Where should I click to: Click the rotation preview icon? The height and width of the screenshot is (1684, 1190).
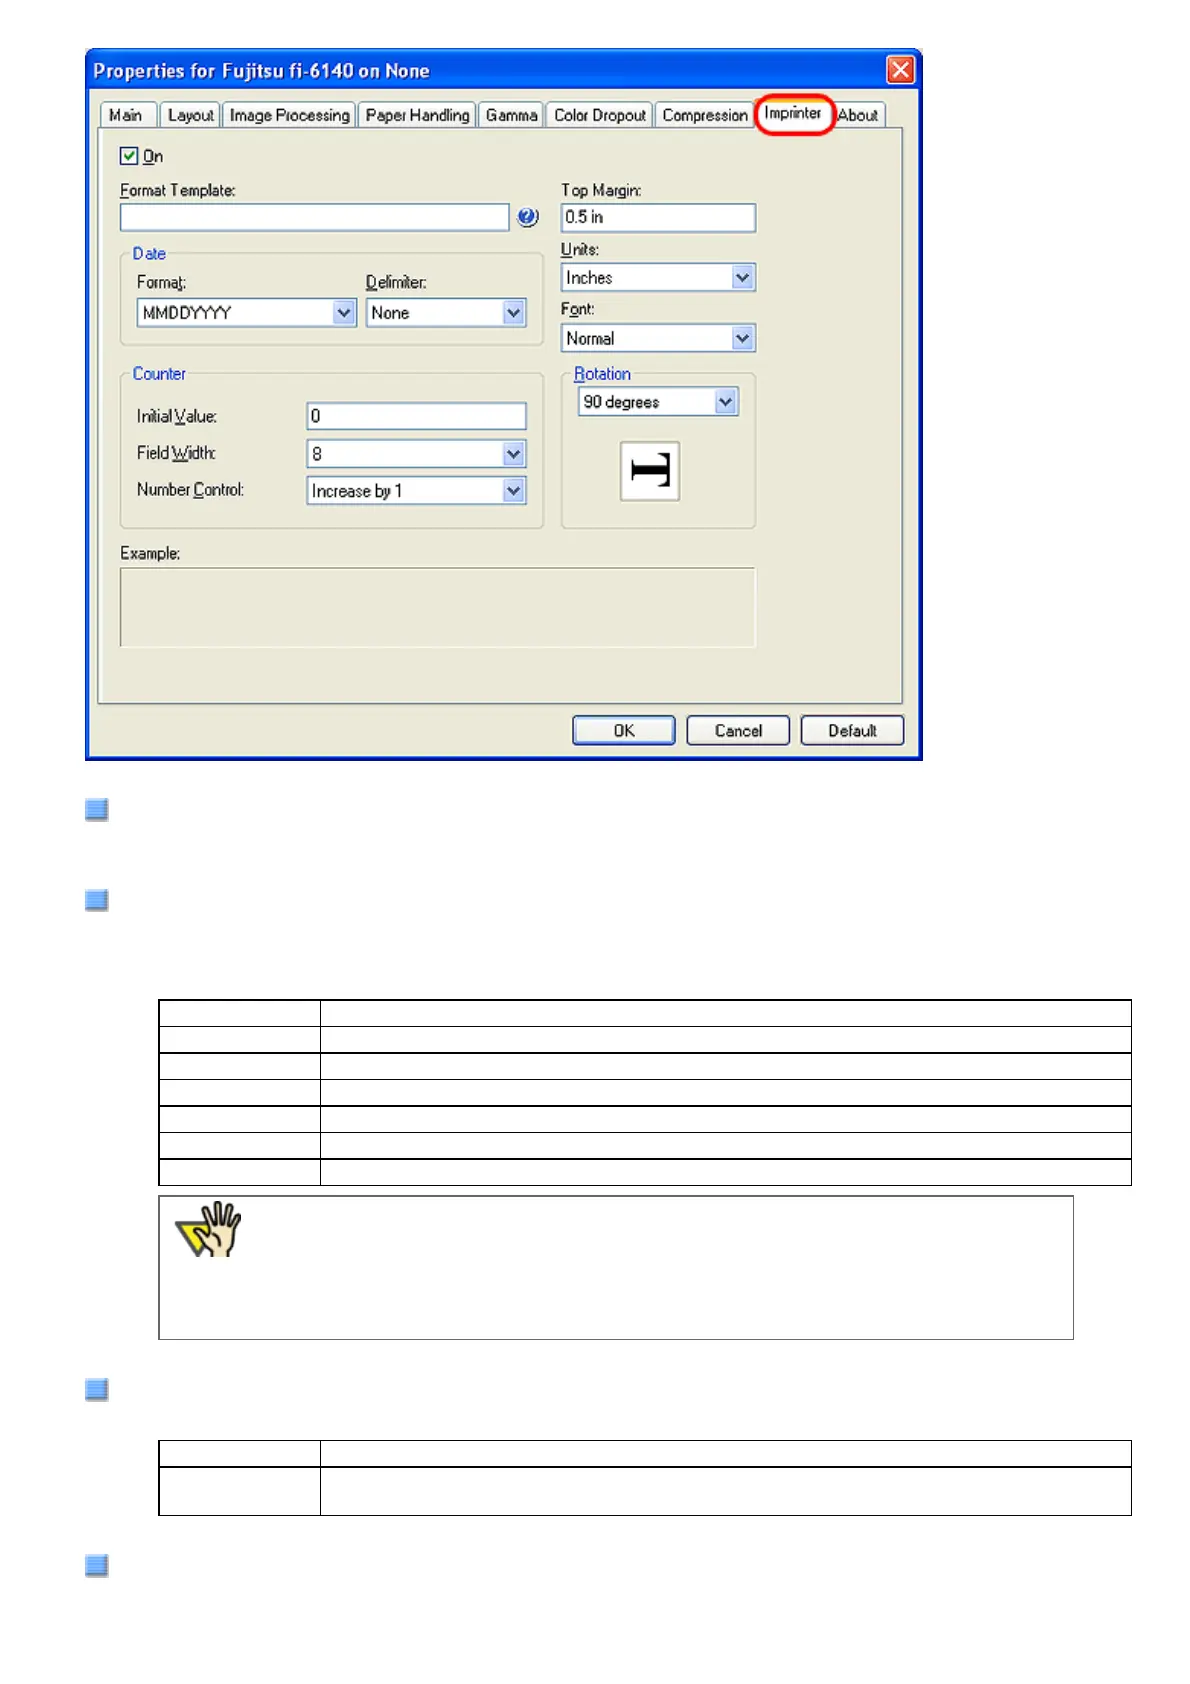pos(650,471)
